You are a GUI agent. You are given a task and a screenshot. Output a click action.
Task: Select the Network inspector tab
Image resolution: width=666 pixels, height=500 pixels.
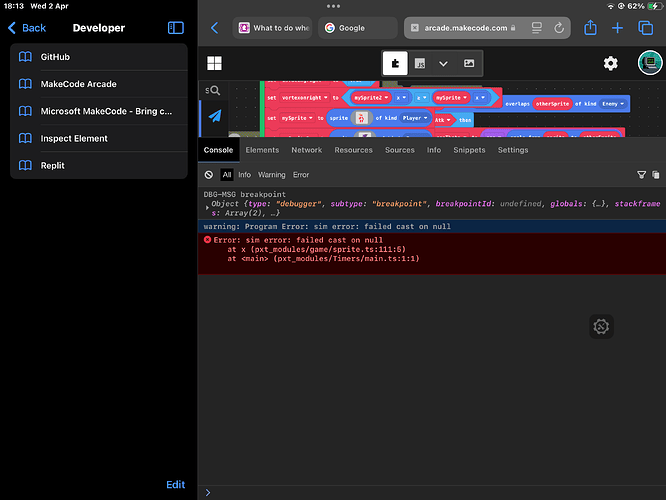tap(307, 150)
